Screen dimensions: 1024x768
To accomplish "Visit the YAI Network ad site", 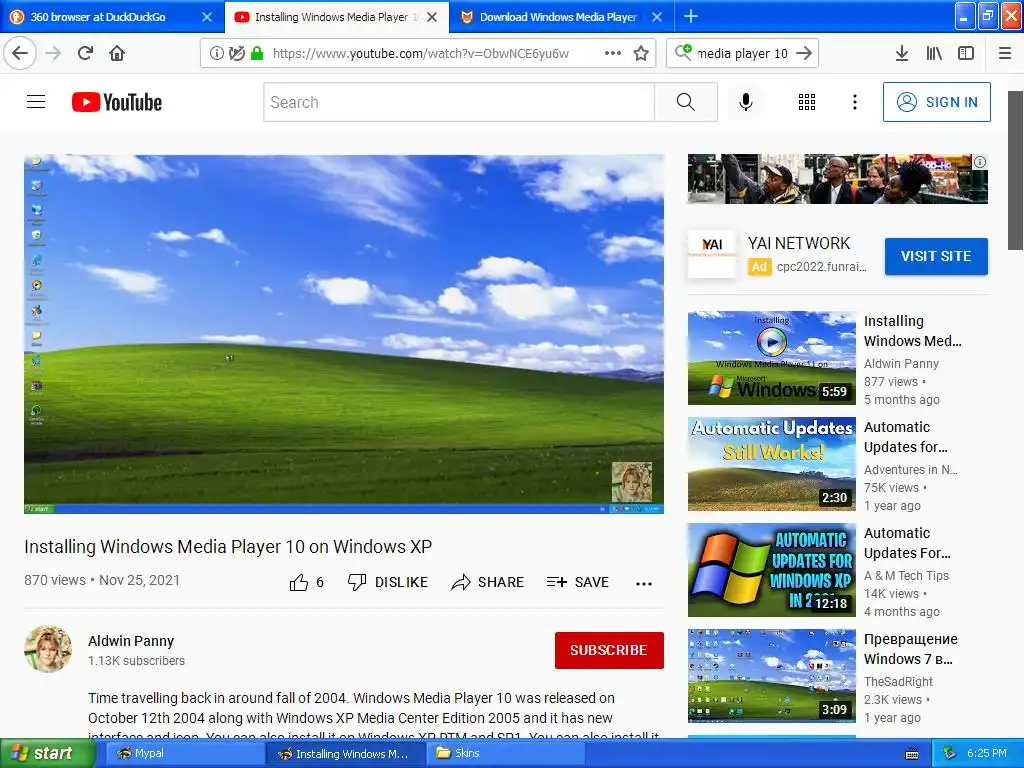I will [x=936, y=256].
